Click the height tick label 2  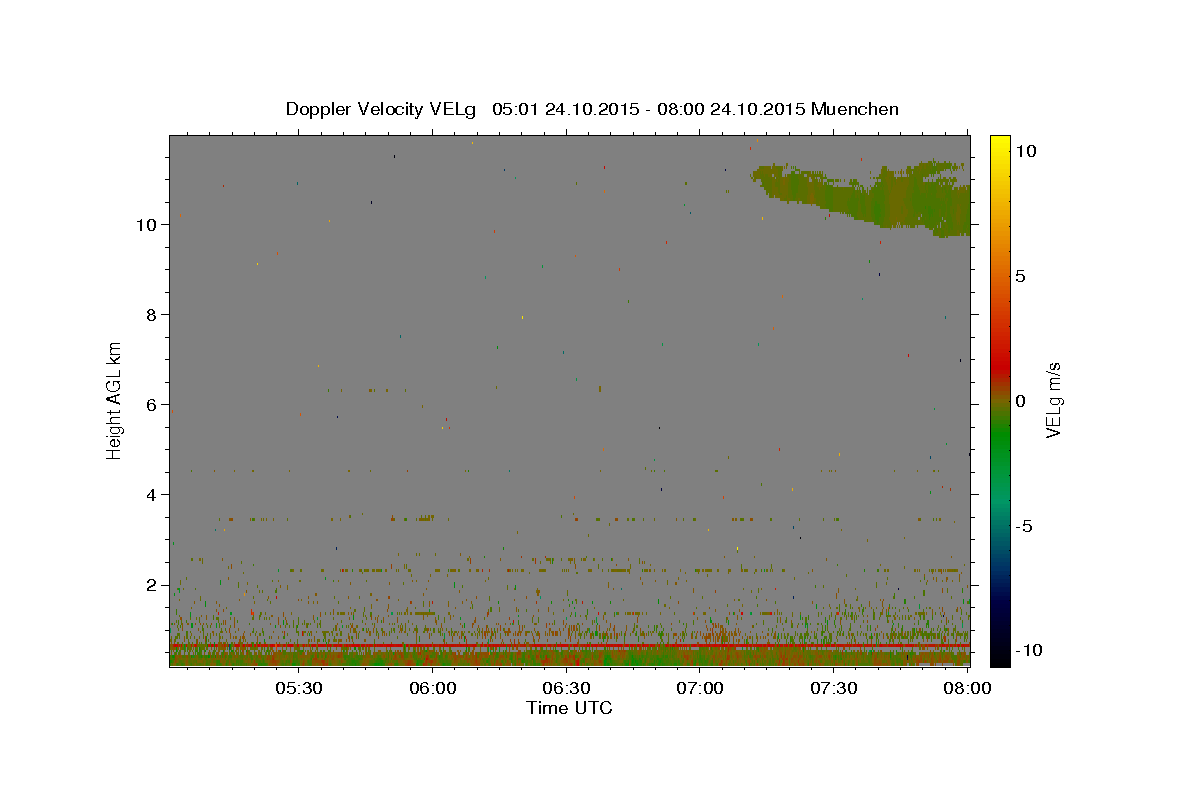[x=152, y=585]
